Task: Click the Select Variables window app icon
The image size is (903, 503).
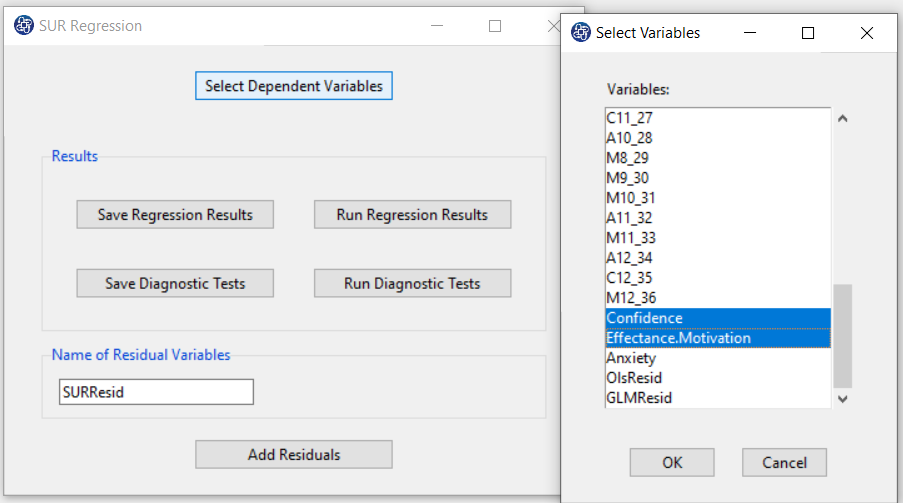Action: tap(580, 32)
